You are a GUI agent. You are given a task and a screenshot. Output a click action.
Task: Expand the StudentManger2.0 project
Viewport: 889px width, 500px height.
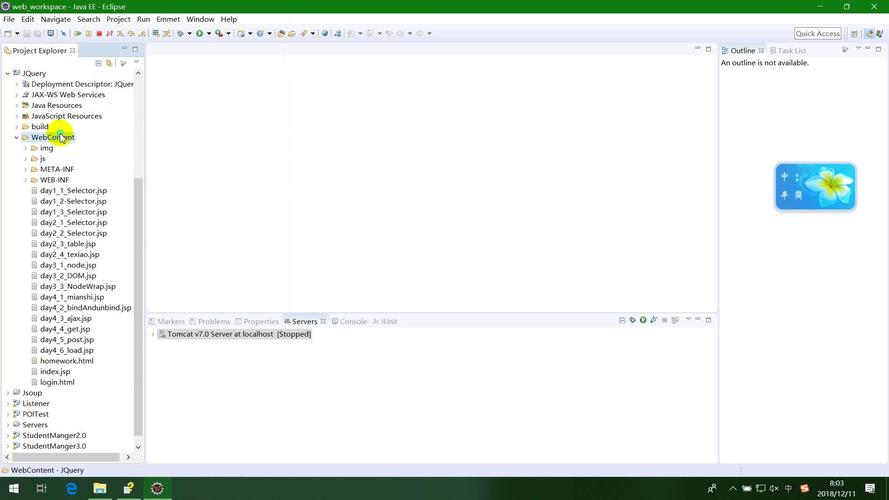[x=7, y=435]
